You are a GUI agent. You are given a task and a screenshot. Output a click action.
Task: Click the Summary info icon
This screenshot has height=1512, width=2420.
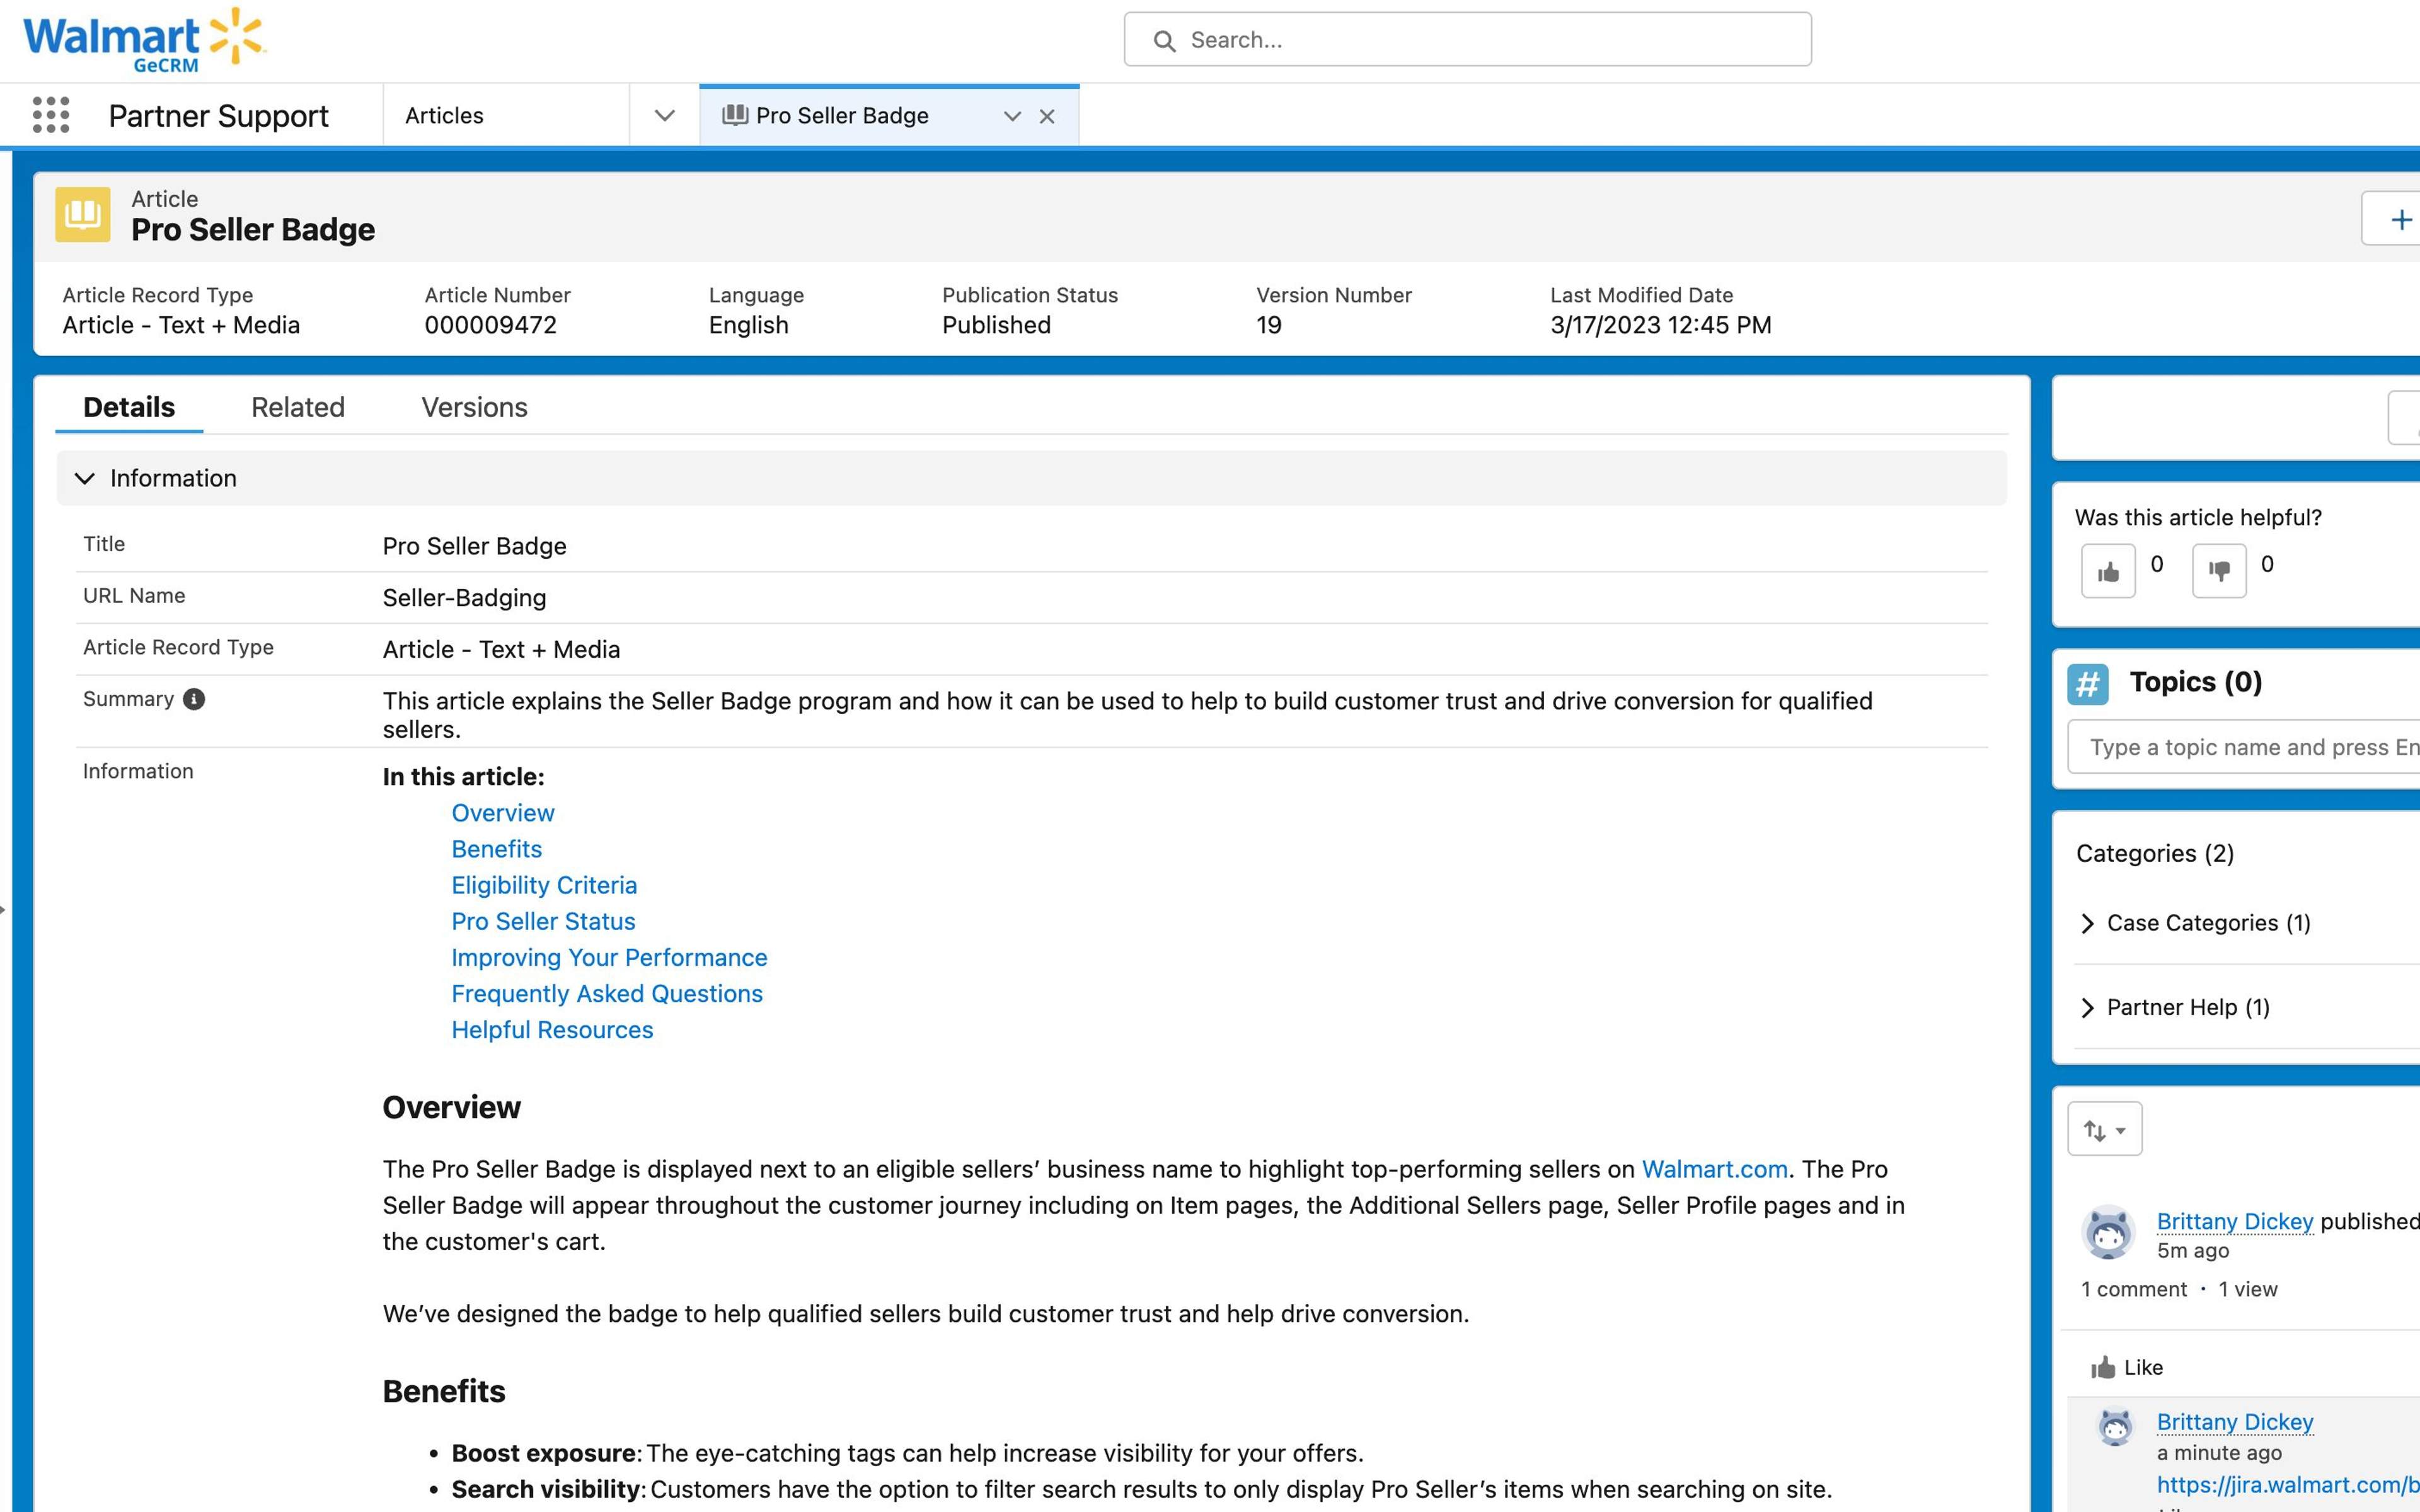194,699
